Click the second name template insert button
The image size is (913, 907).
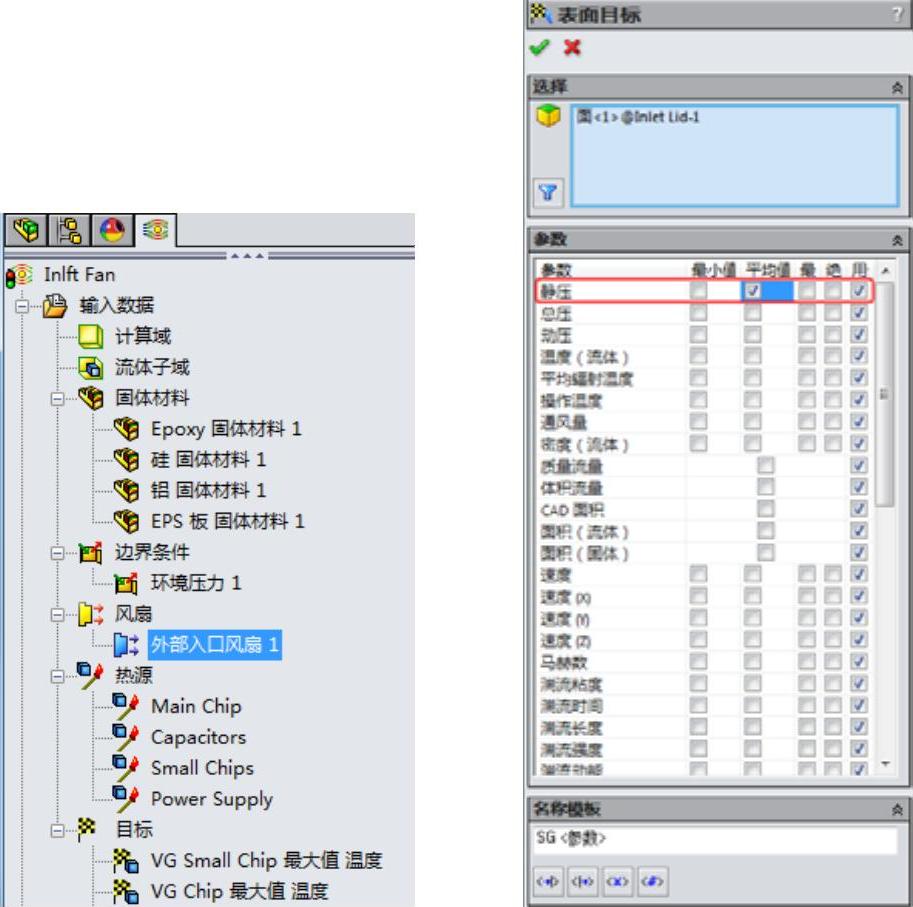582,881
